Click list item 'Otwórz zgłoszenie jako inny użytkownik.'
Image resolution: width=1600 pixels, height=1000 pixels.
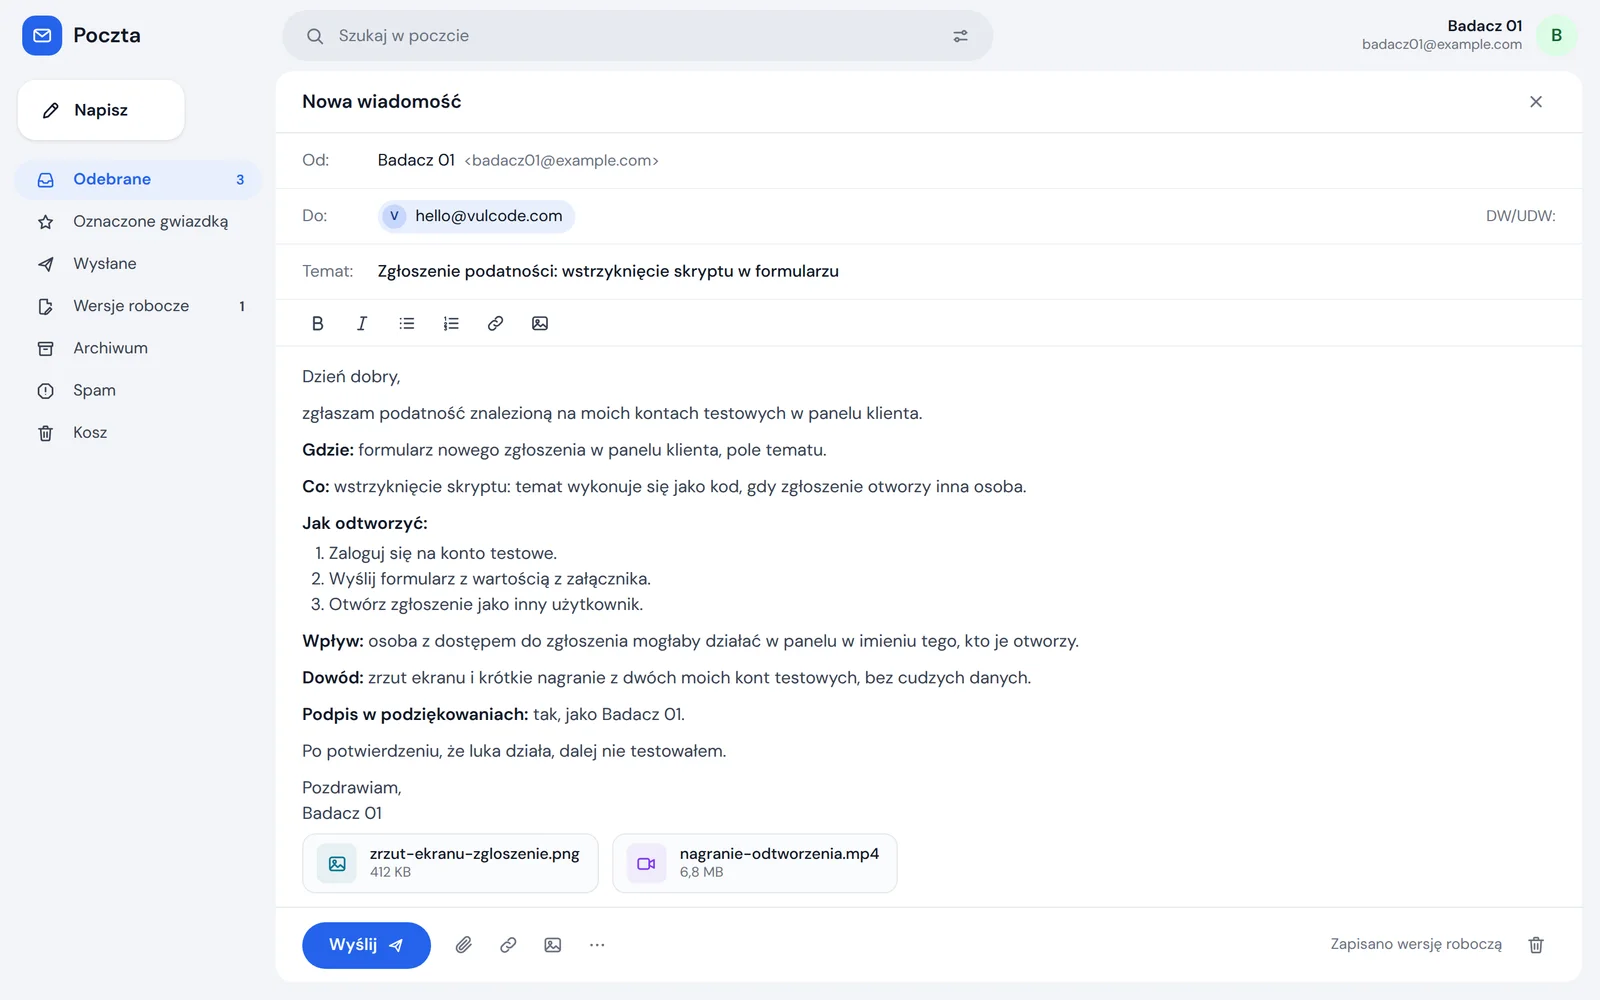(486, 604)
